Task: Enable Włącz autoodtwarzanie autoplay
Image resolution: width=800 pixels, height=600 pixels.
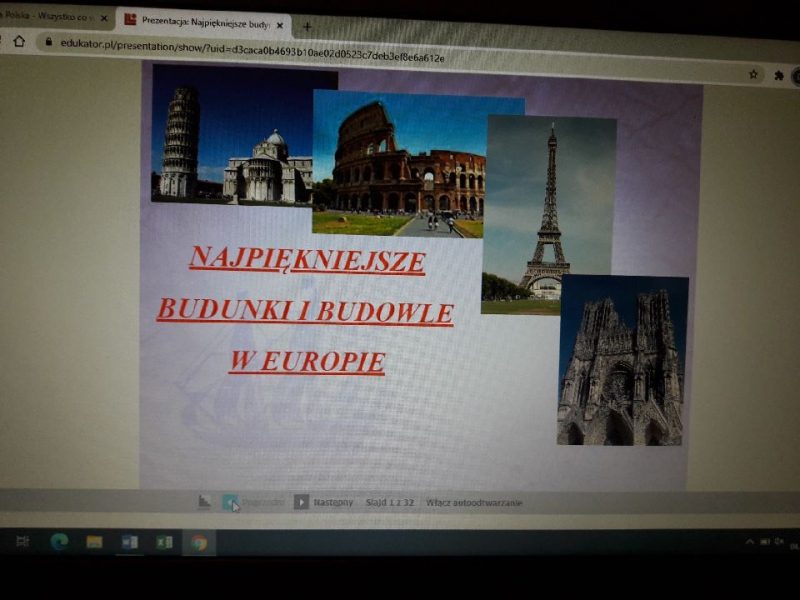Action: point(473,503)
